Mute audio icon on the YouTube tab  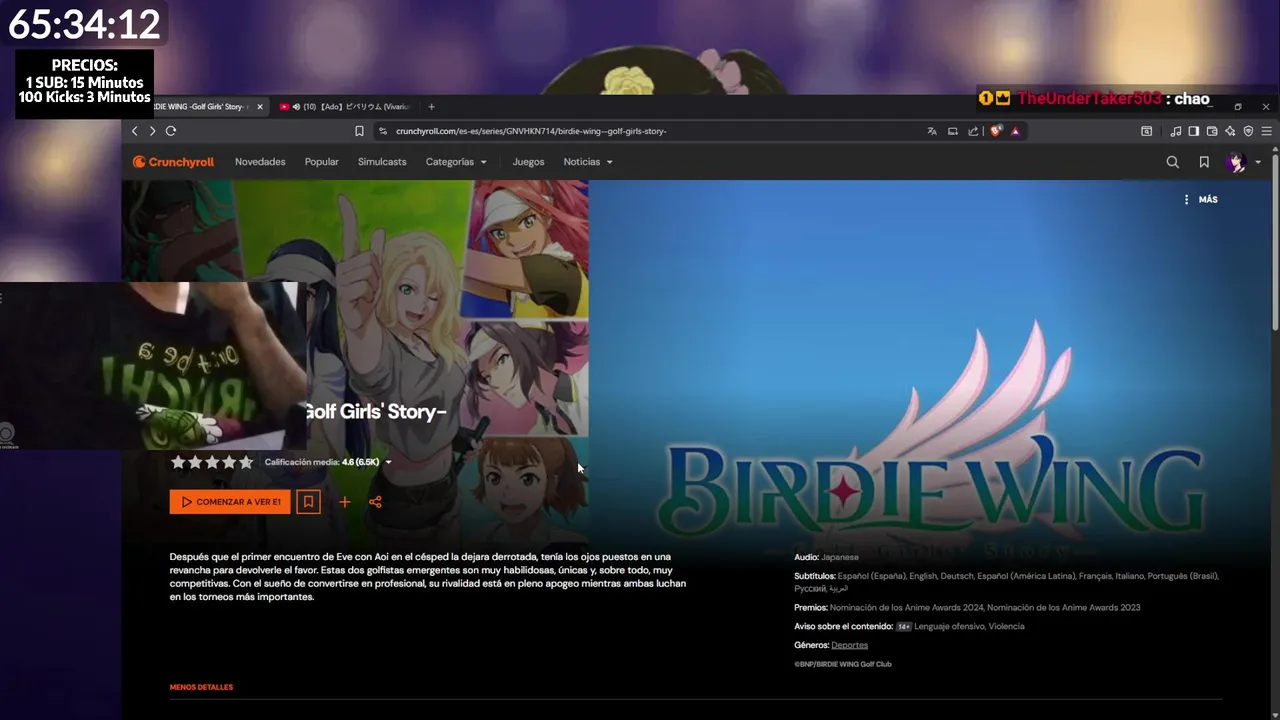click(297, 107)
